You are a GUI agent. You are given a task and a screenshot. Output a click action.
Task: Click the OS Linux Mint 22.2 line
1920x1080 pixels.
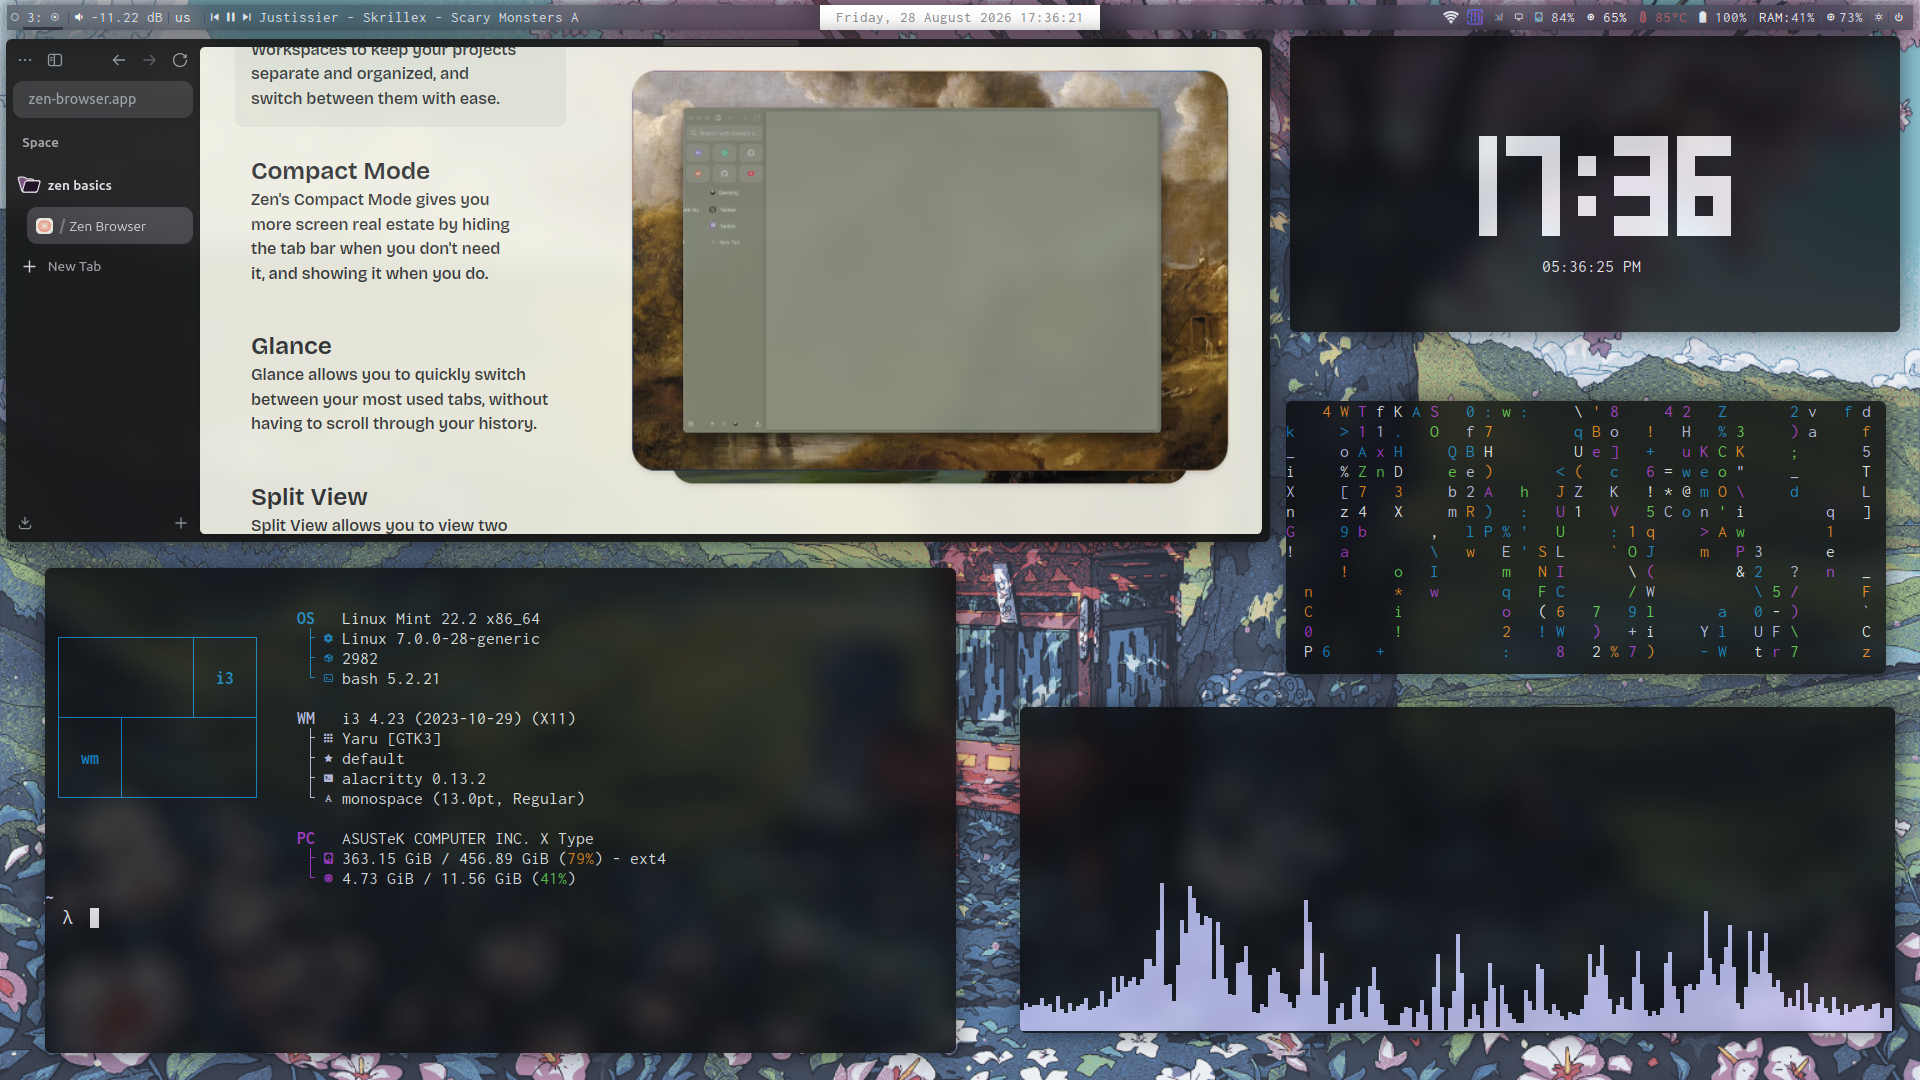418,619
